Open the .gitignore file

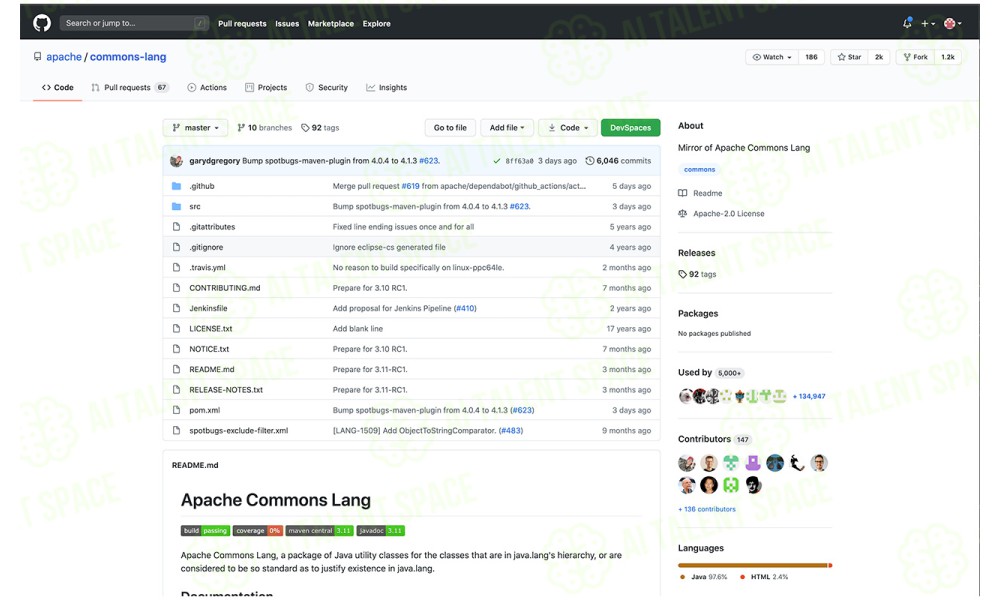click(x=206, y=247)
